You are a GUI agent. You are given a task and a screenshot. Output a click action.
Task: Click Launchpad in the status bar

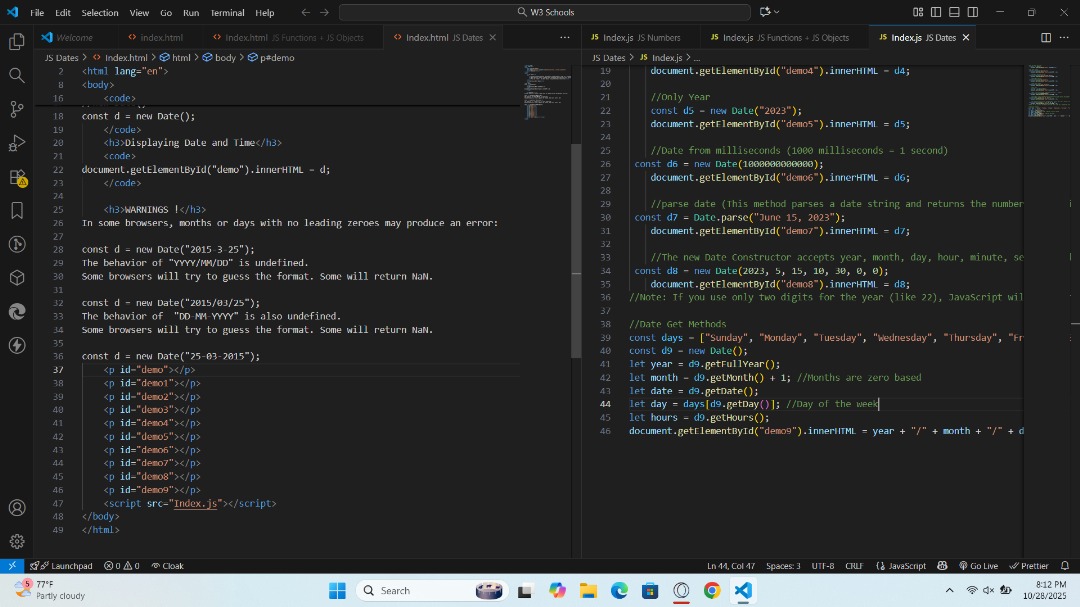(x=61, y=566)
